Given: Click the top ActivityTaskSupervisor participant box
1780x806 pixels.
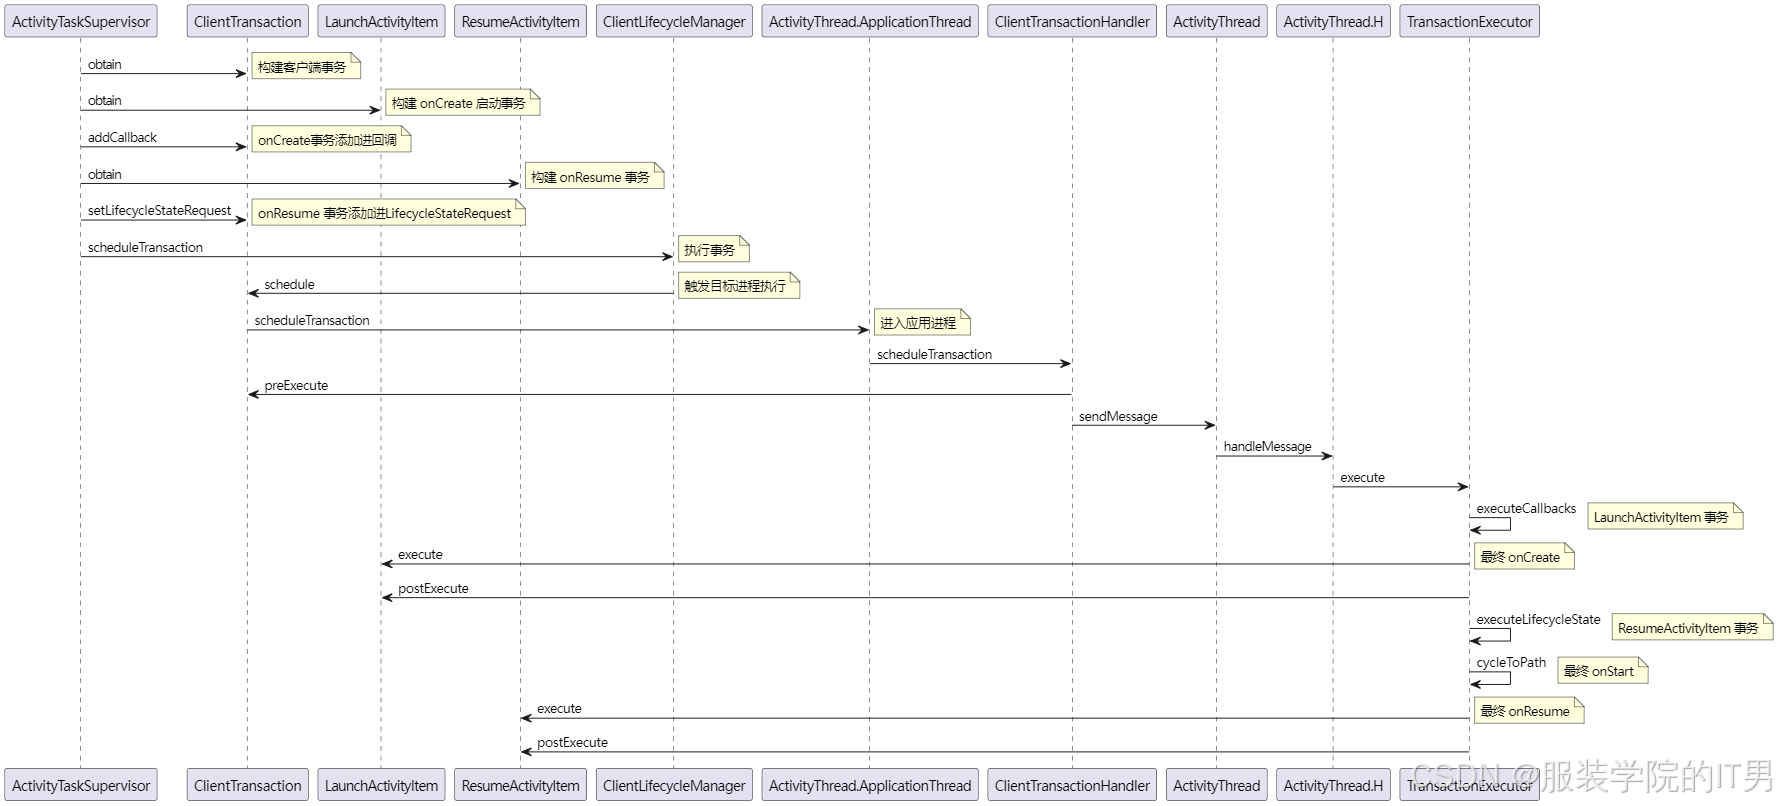Looking at the screenshot, I should coord(81,22).
